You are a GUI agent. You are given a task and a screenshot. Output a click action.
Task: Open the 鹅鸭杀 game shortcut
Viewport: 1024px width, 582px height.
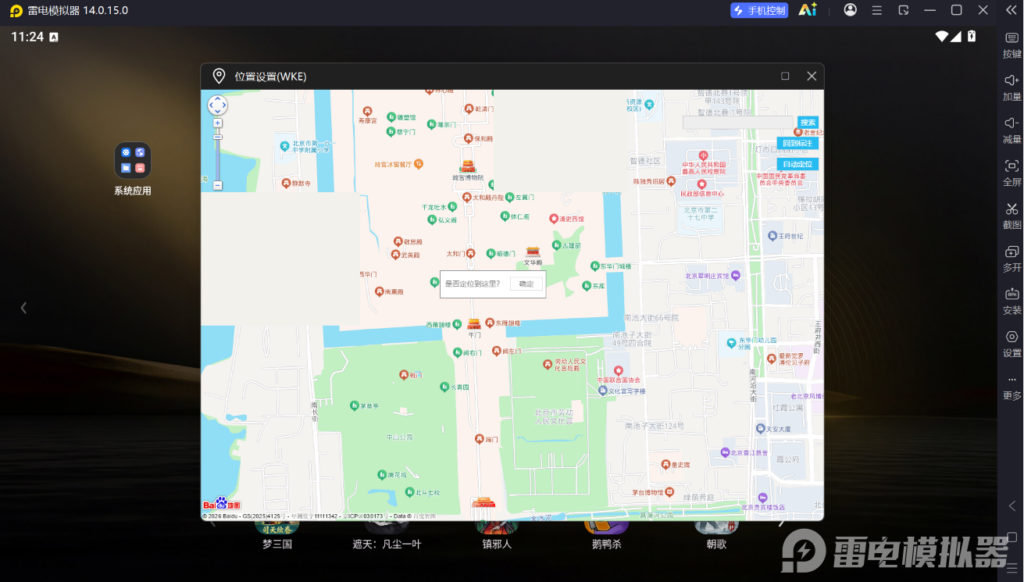(x=606, y=534)
